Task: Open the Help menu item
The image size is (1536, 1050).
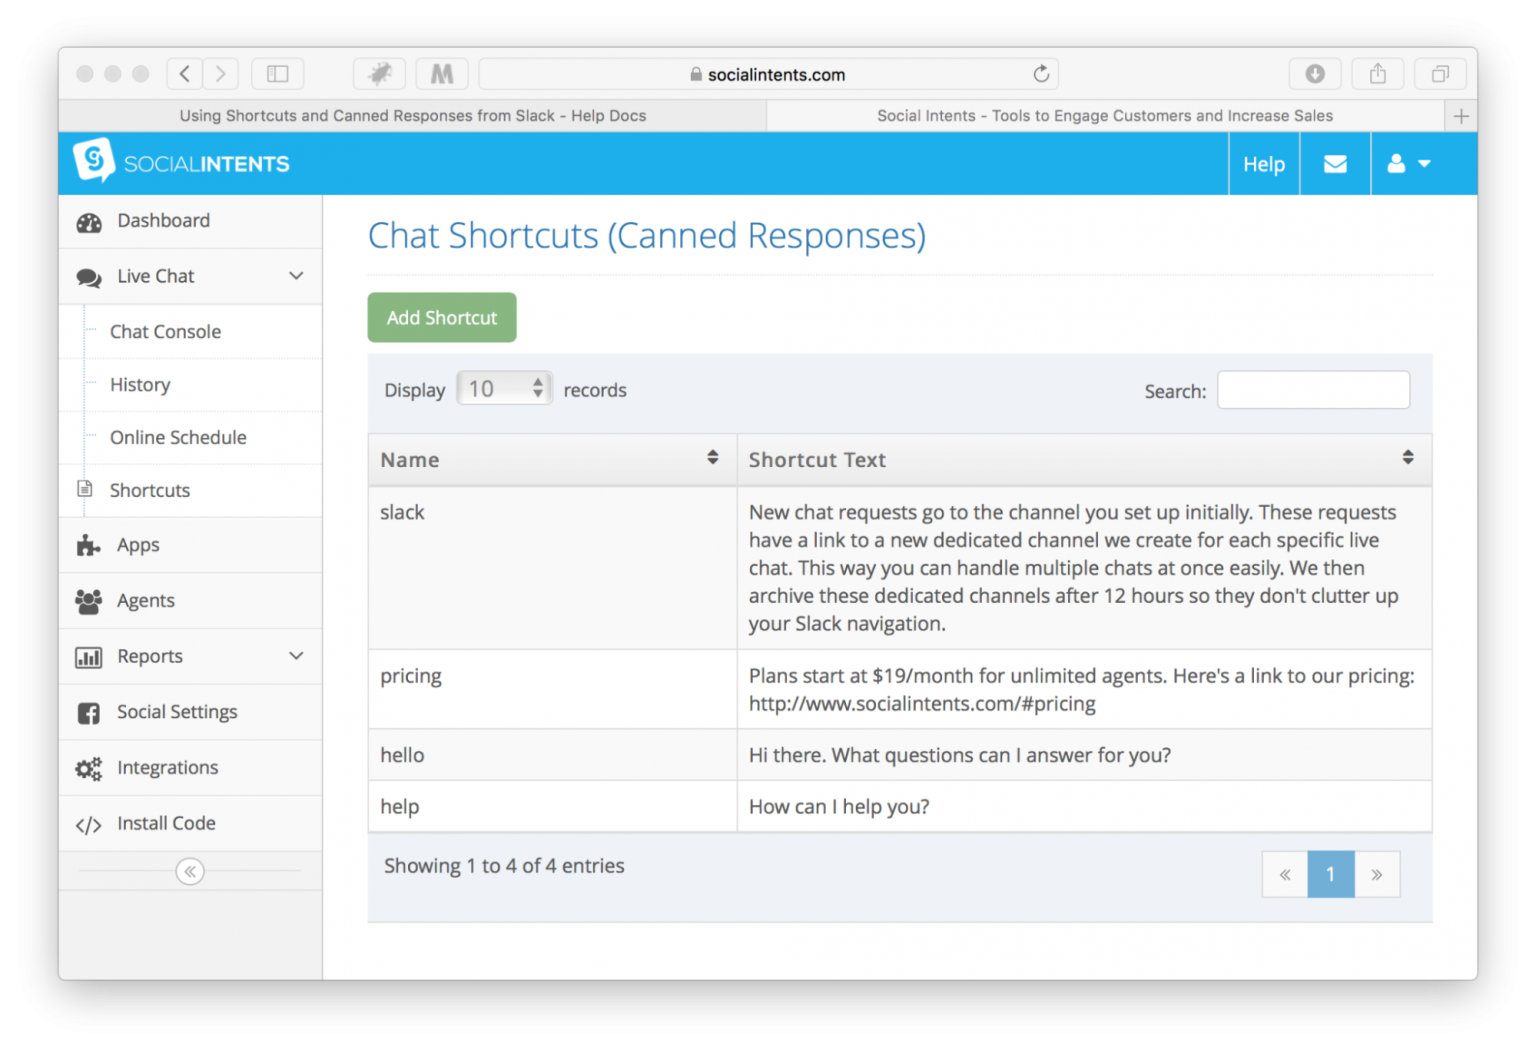Action: [1263, 163]
